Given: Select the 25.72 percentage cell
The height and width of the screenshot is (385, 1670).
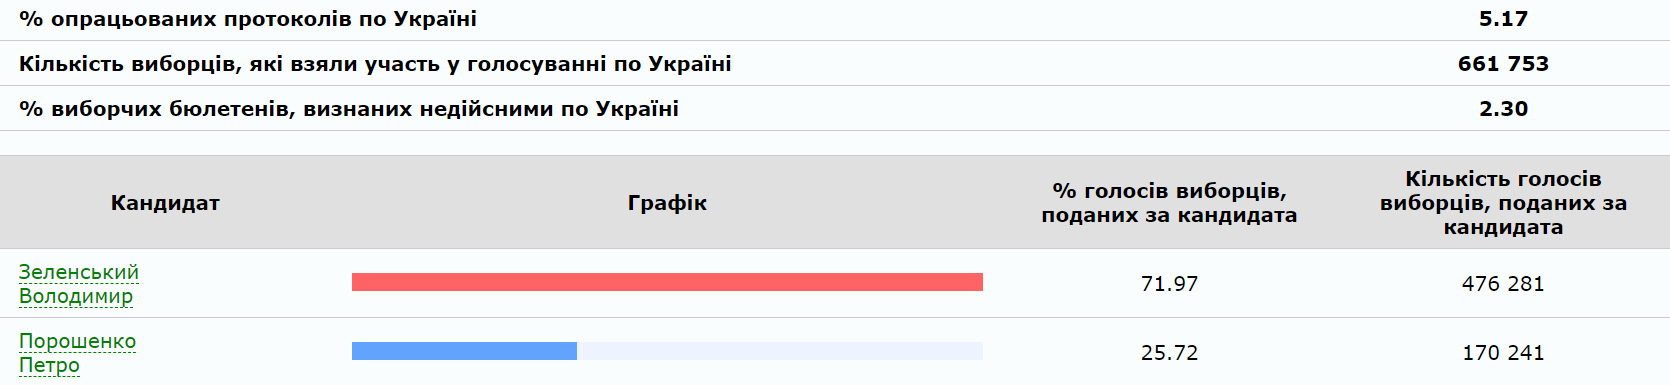Looking at the screenshot, I should click(x=1169, y=353).
